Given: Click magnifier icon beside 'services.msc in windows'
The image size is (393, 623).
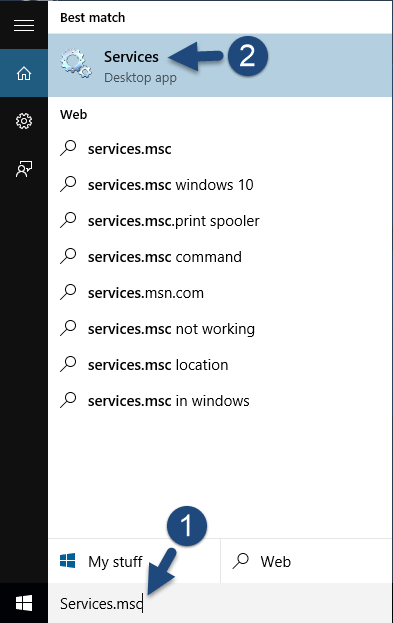Looking at the screenshot, I should pos(68,400).
